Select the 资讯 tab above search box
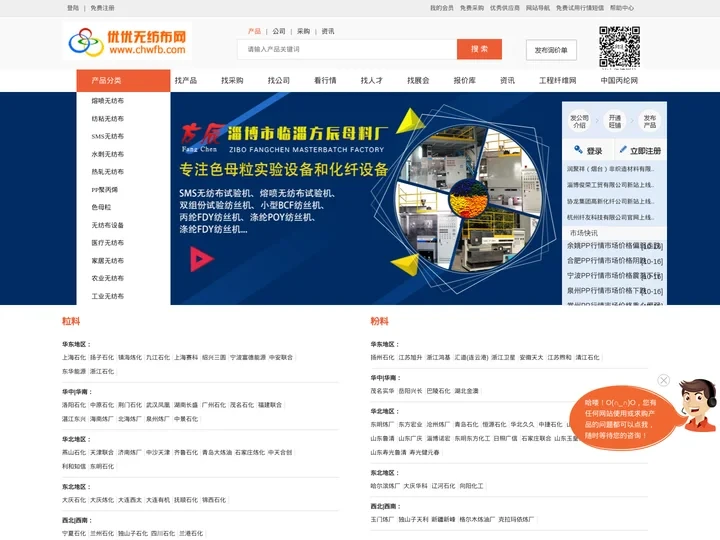Image resolution: width=720 pixels, height=540 pixels. click(328, 31)
